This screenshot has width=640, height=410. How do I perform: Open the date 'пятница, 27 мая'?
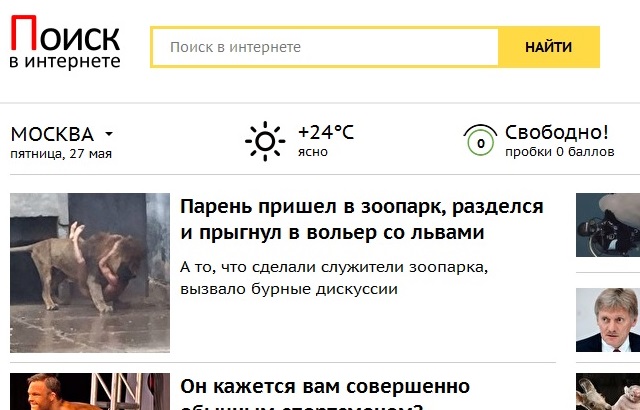pos(61,154)
